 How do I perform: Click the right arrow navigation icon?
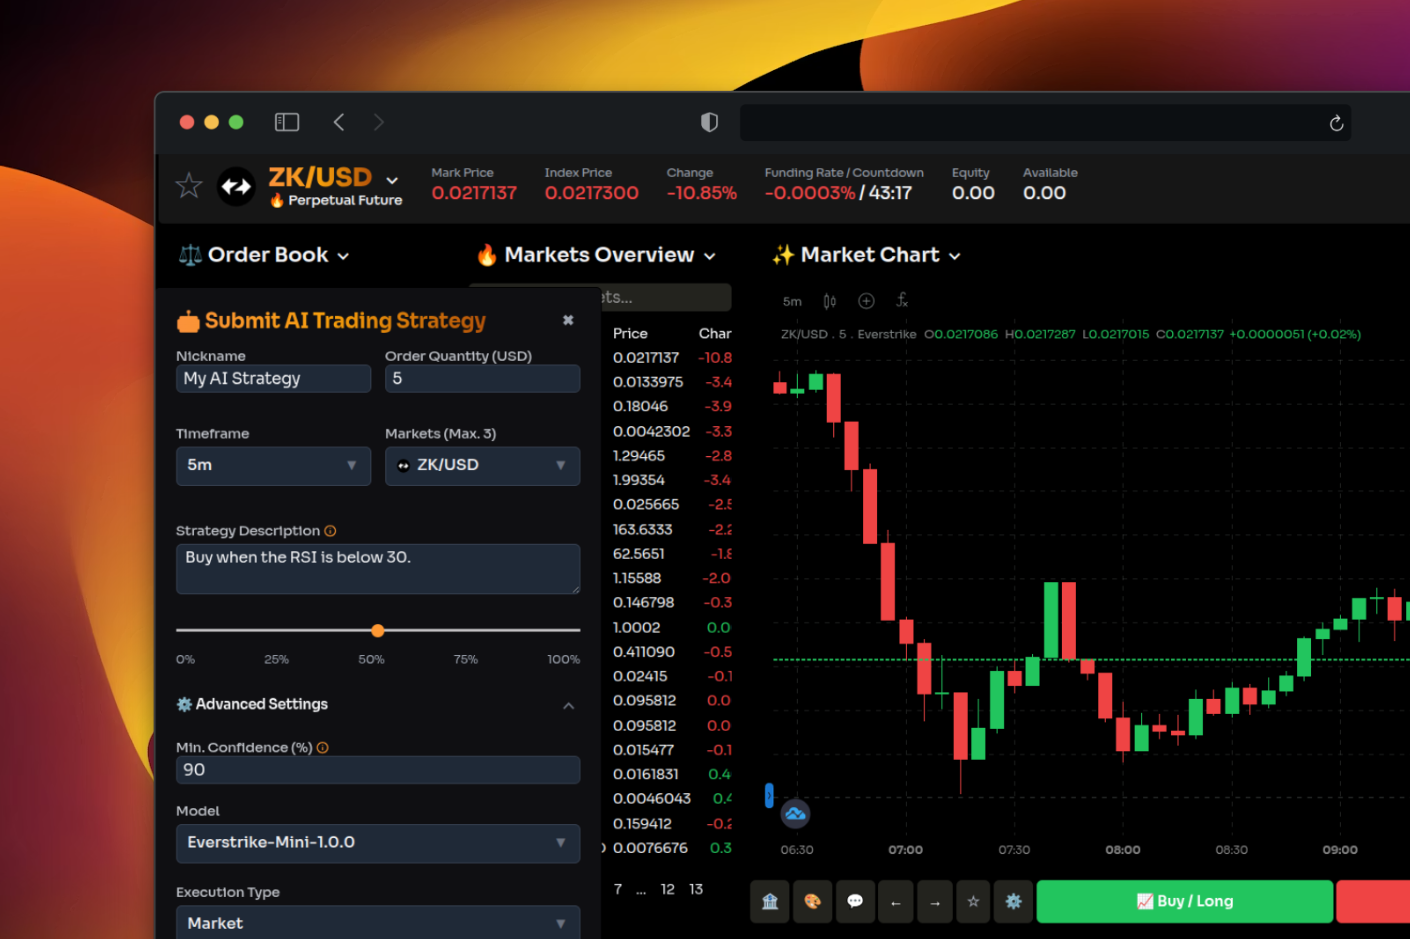click(934, 901)
